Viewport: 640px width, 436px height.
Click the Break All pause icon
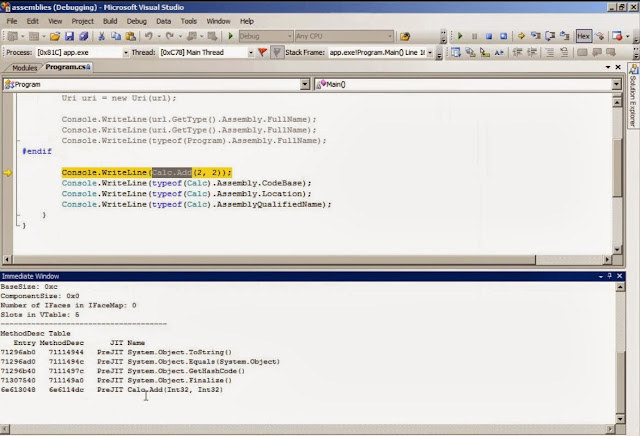(474, 36)
